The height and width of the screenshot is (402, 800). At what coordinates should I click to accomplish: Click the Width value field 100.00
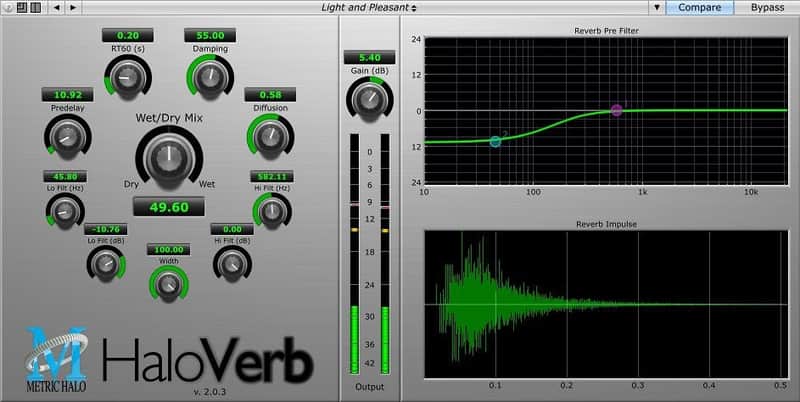coord(168,249)
